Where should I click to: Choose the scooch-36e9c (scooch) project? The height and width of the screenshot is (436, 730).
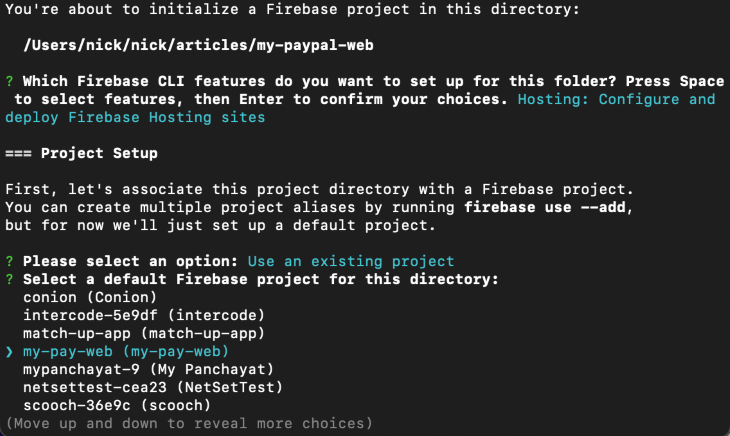[x=115, y=405]
